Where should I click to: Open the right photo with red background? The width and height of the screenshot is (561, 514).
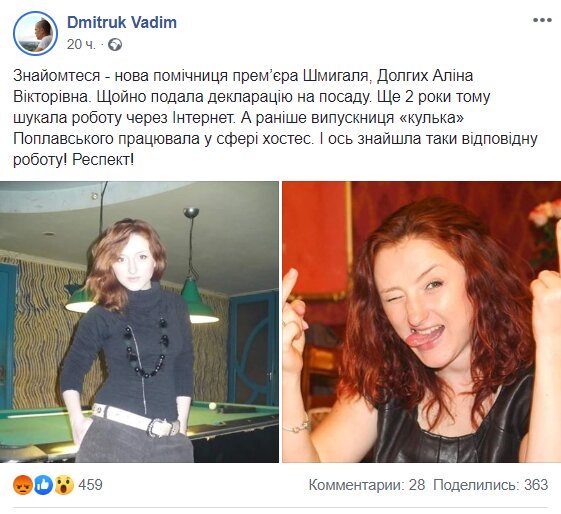tap(421, 322)
